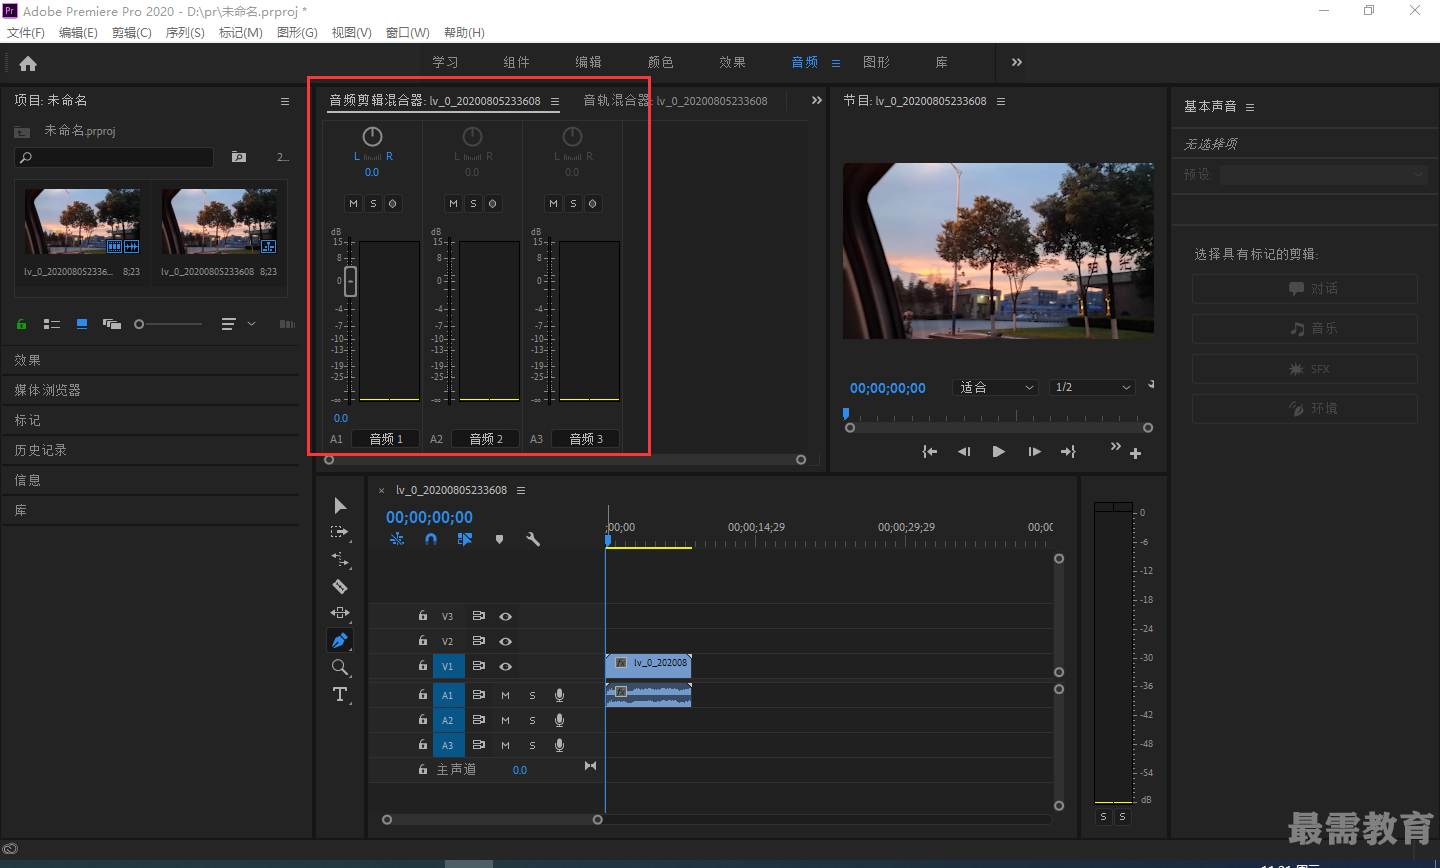Screen dimensions: 1440x868
Task: Toggle linked selection in the timeline
Action: [465, 539]
